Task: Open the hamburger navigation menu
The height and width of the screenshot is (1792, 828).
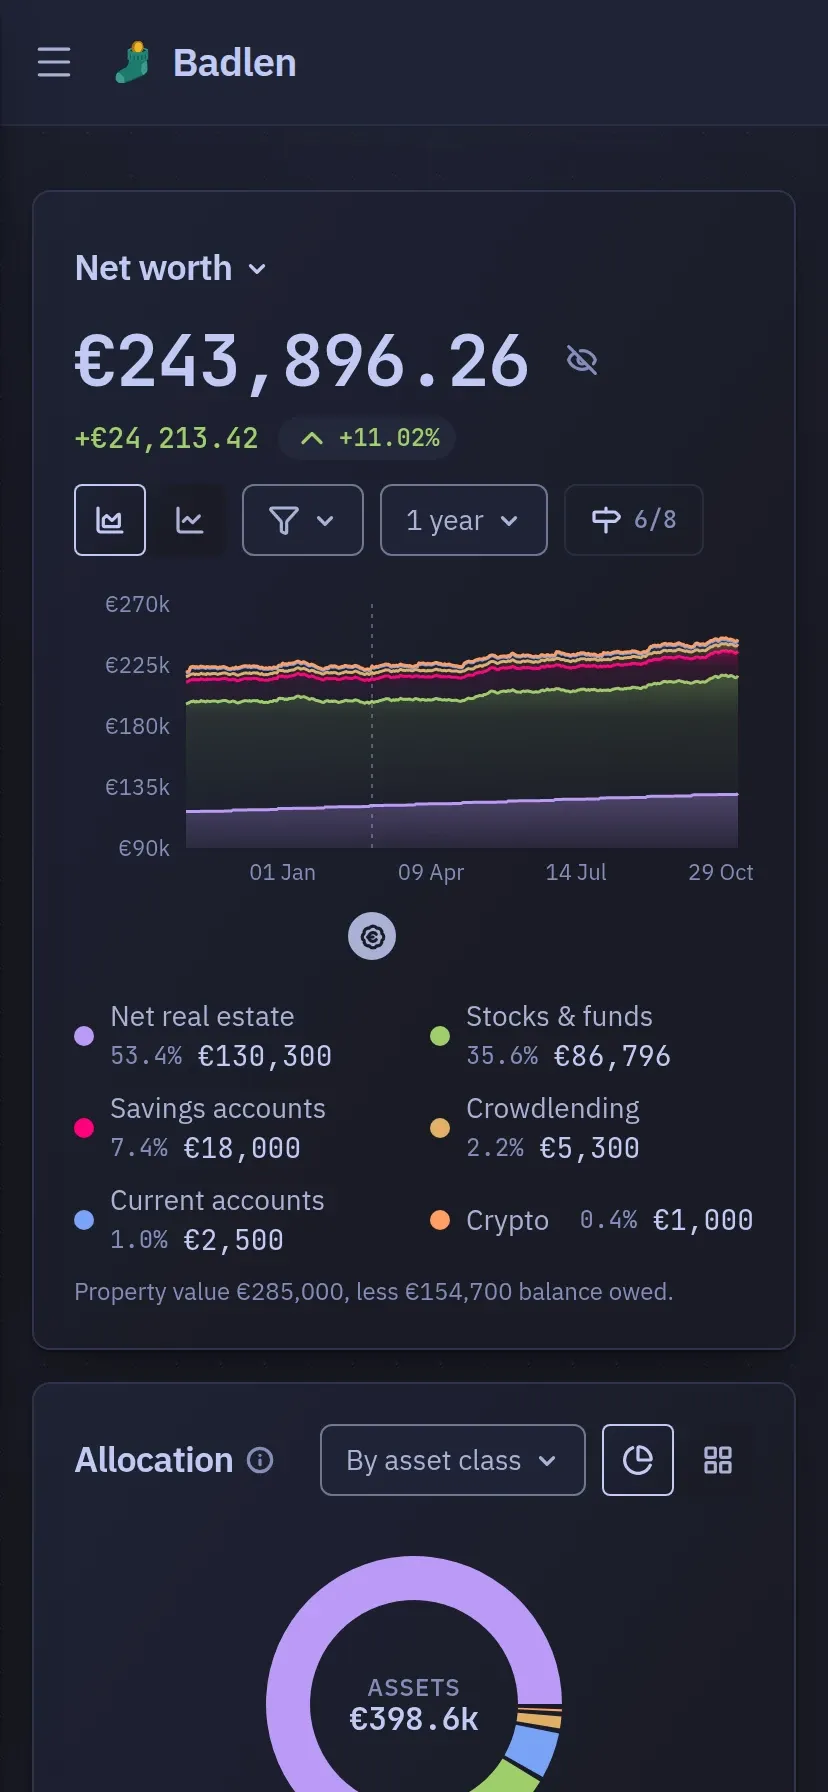Action: click(54, 62)
